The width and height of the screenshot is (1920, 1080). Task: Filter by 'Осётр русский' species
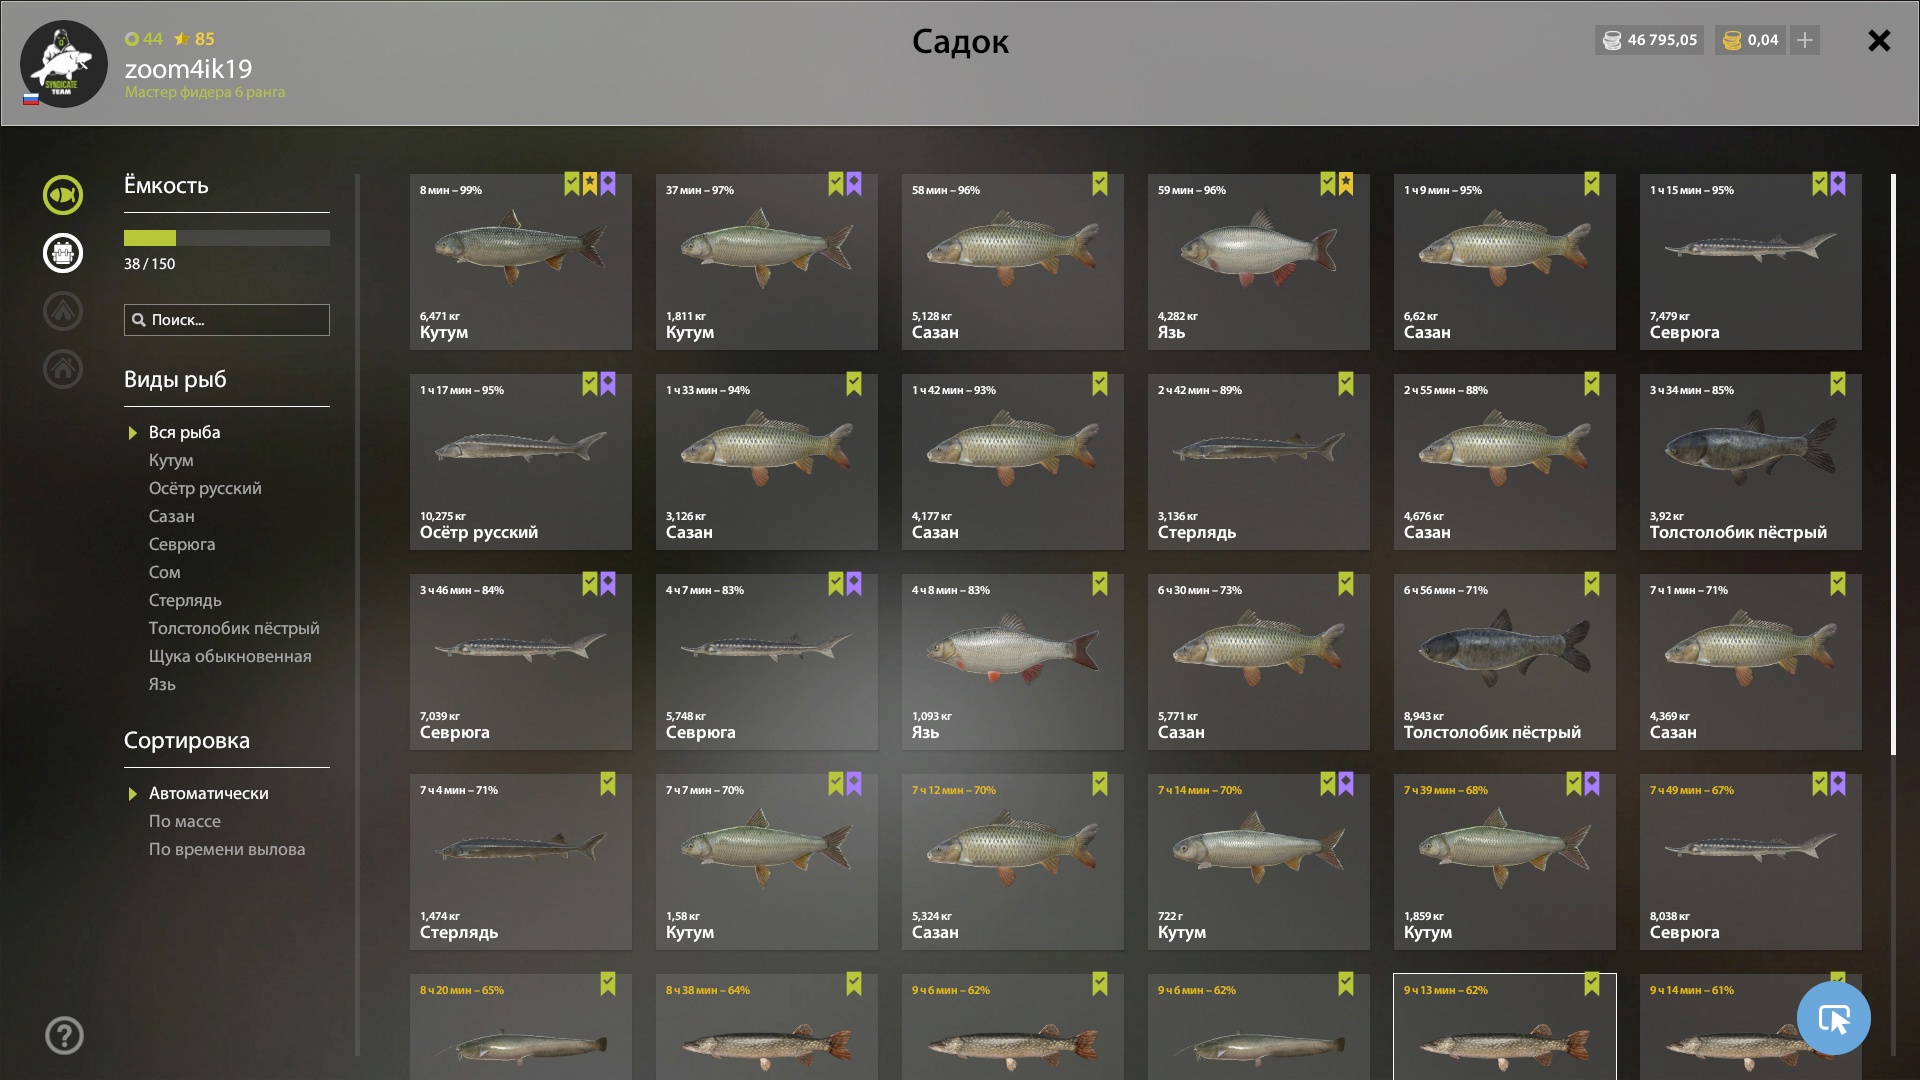[x=205, y=488]
